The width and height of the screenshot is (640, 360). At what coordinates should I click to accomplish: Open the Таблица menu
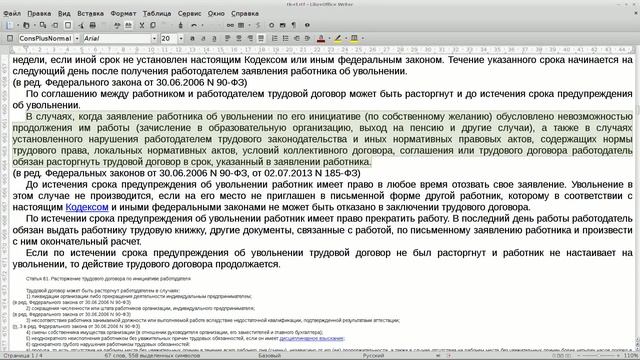(157, 13)
